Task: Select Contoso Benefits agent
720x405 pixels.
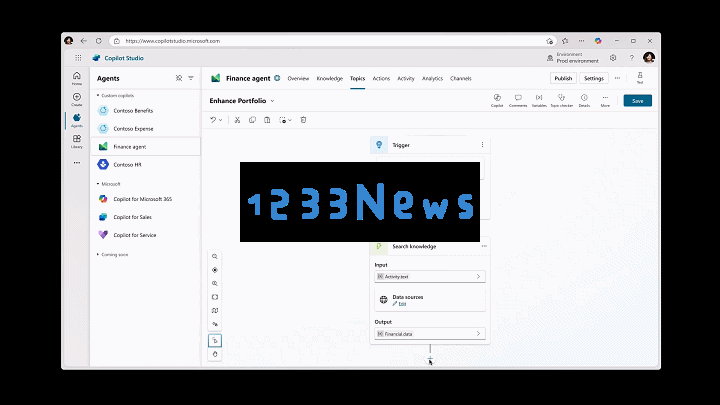Action: (x=145, y=111)
